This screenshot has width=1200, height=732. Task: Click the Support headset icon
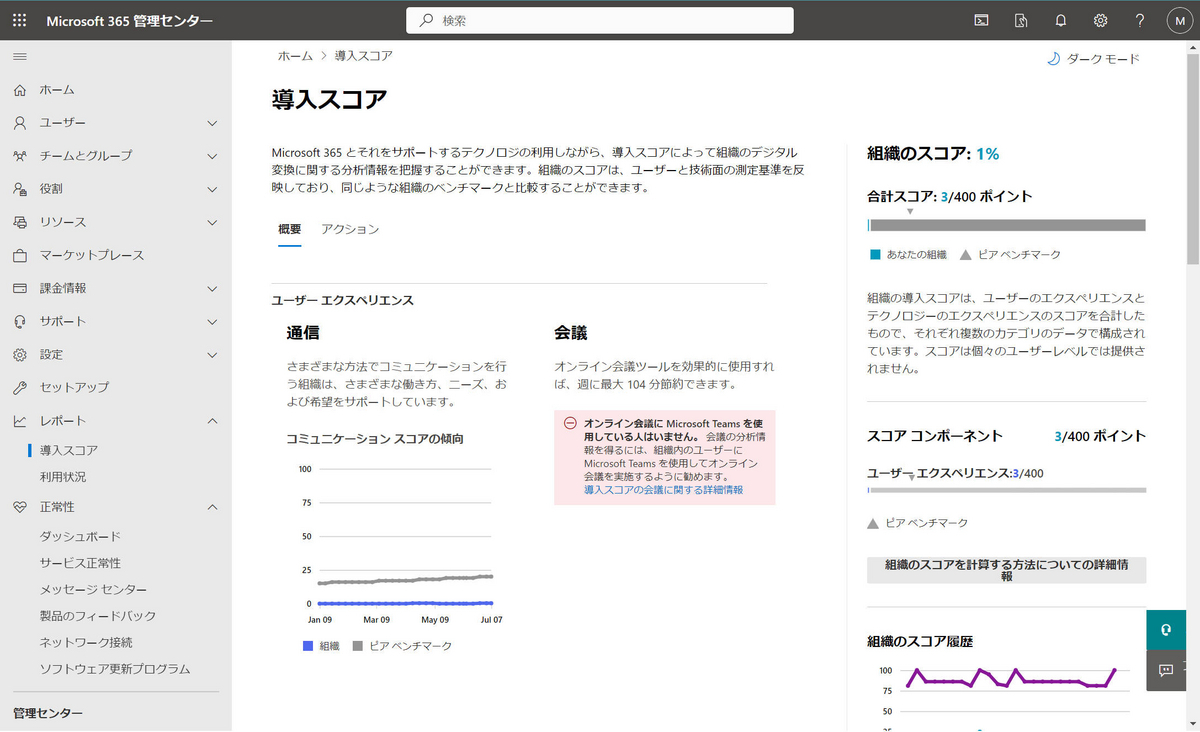click(x=20, y=321)
